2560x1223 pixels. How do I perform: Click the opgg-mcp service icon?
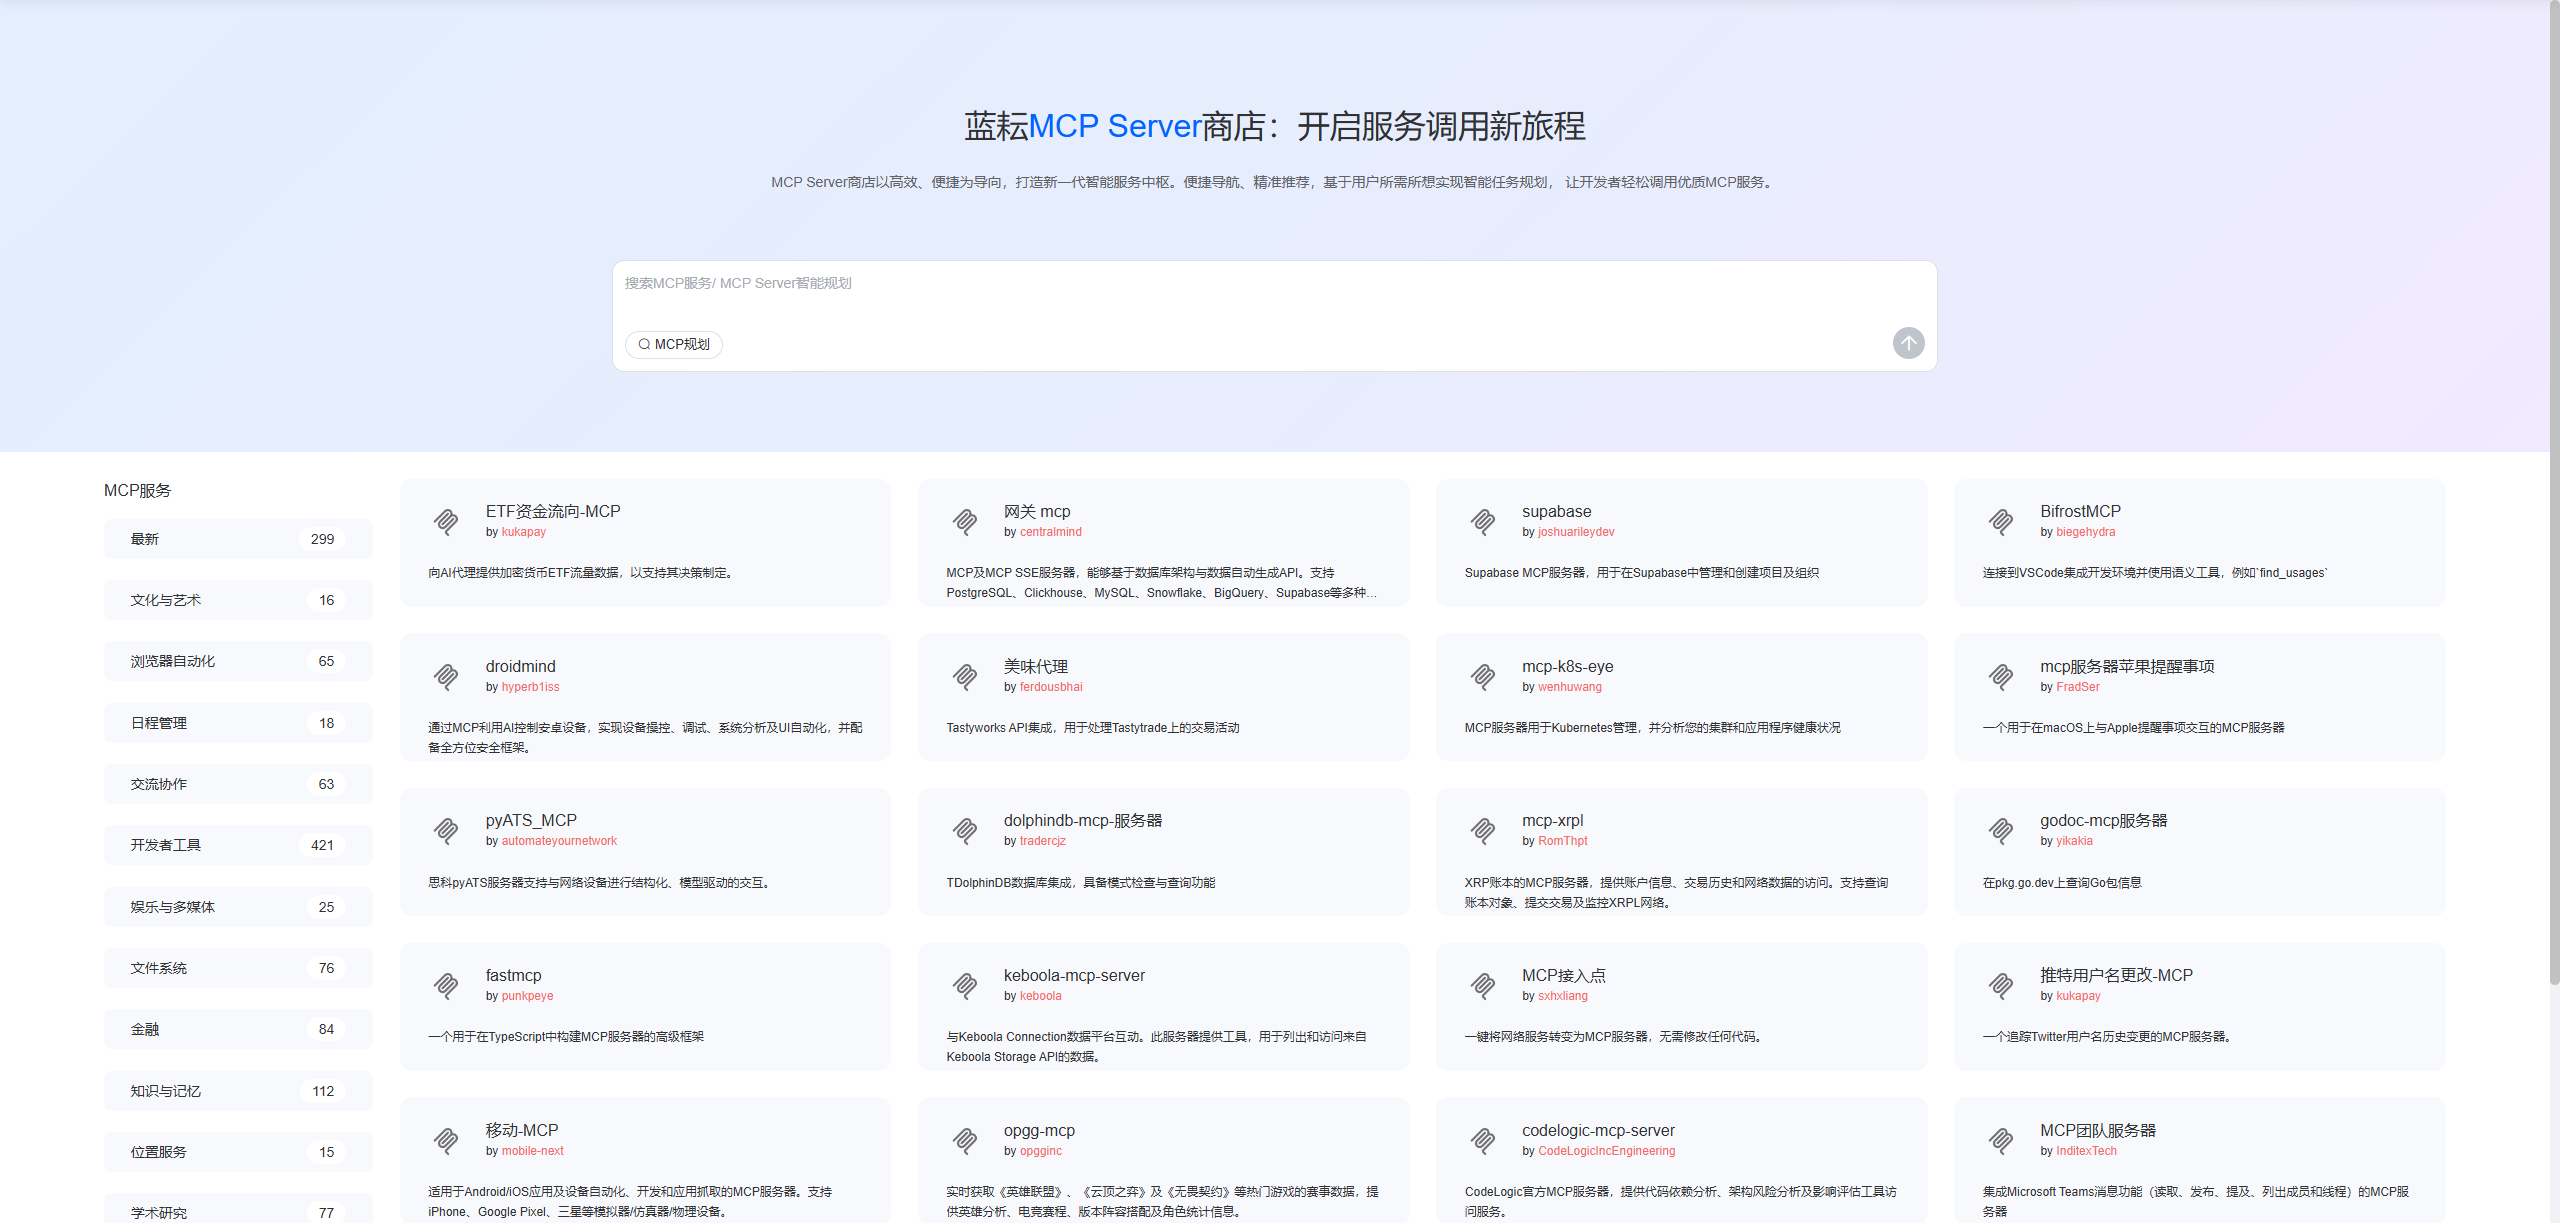click(x=964, y=1140)
